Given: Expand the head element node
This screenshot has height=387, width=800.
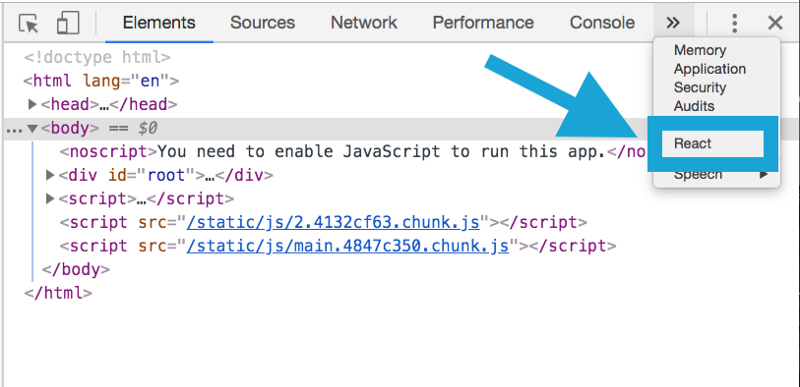Looking at the screenshot, I should pyautogui.click(x=32, y=105).
